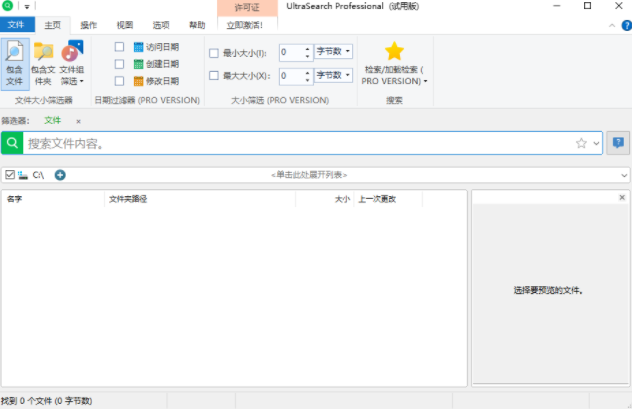
Task: Click the minimum size value field
Action: pyautogui.click(x=291, y=52)
